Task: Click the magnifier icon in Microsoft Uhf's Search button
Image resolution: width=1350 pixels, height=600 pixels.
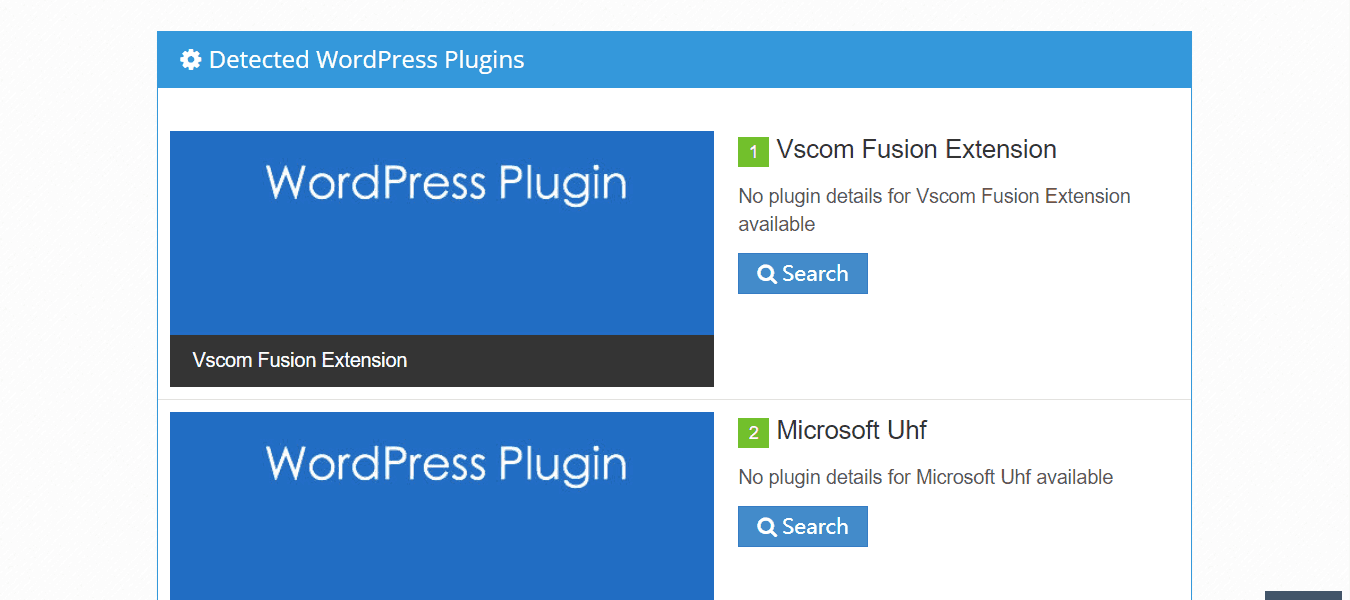Action: 767,526
